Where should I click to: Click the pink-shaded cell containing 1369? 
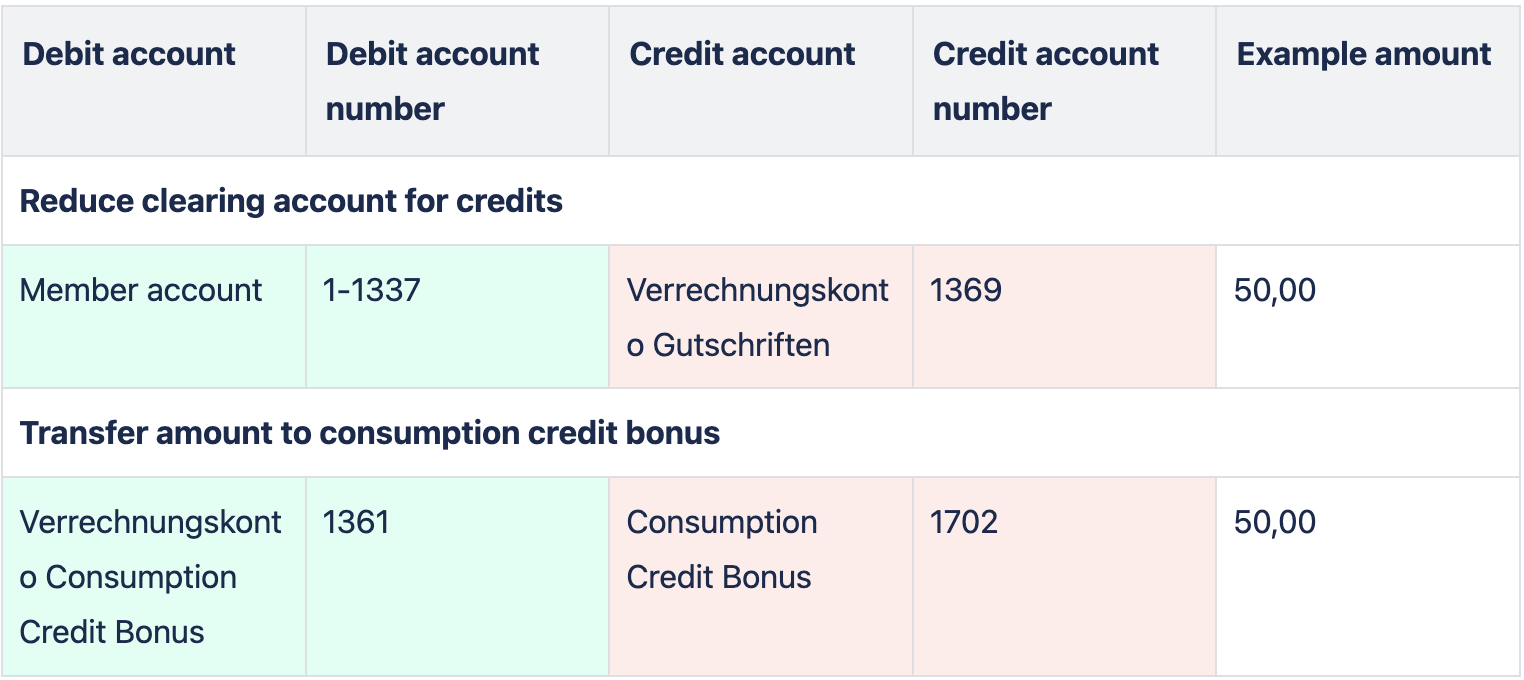1064,317
